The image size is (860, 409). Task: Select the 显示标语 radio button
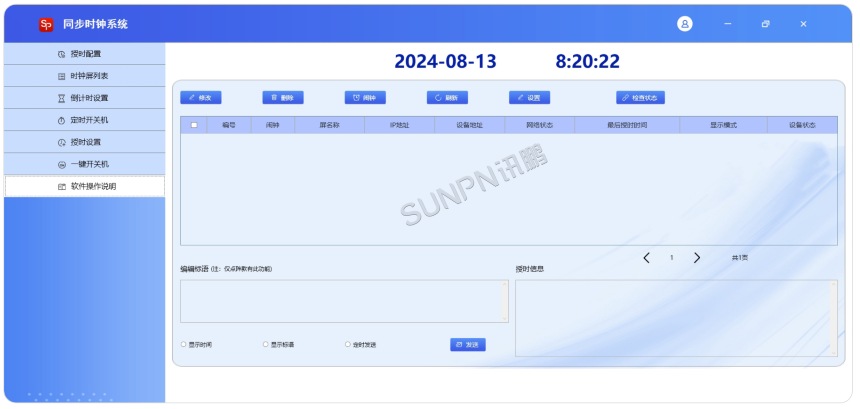pyautogui.click(x=266, y=344)
